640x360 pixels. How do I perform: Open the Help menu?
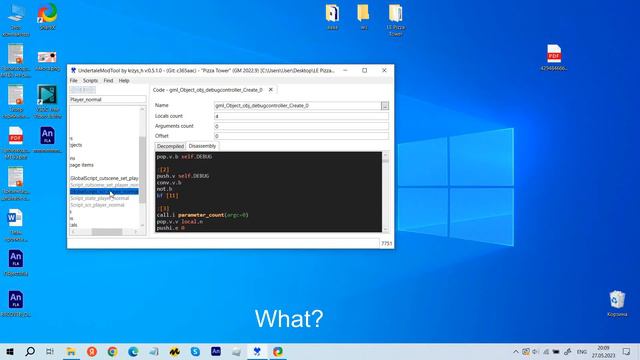pos(124,81)
